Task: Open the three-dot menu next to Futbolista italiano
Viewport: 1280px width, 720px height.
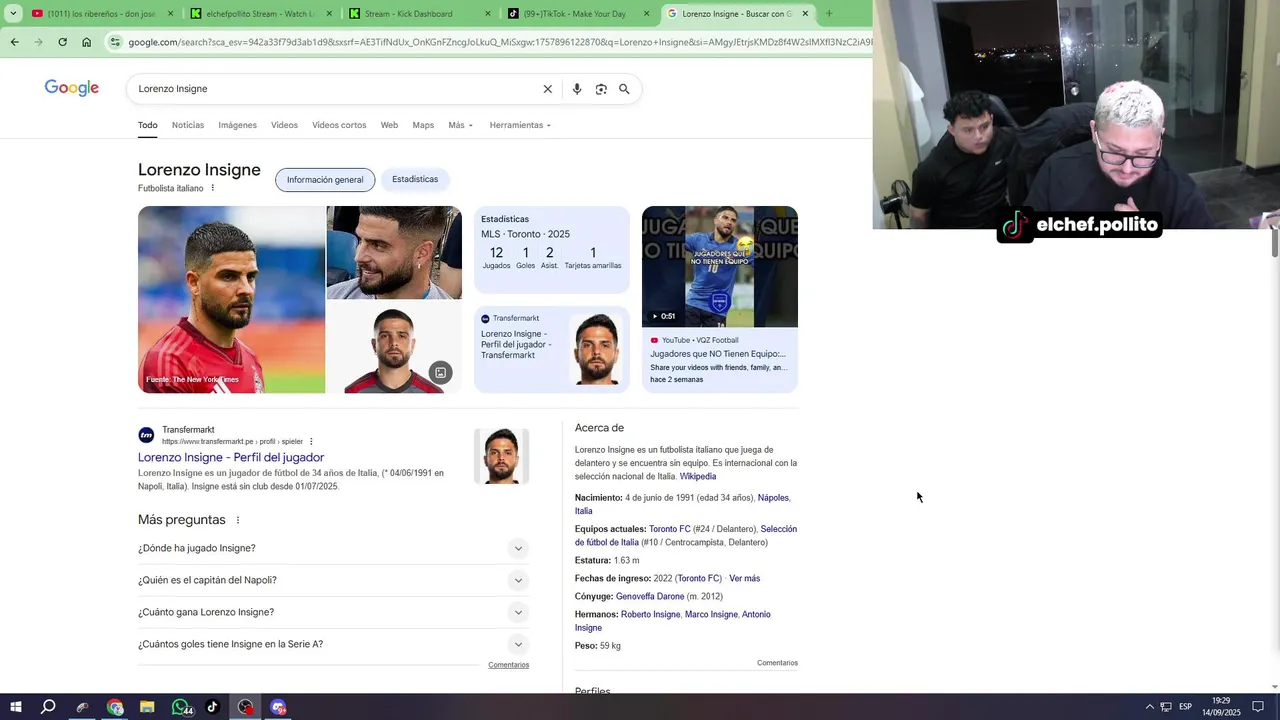Action: tap(212, 188)
